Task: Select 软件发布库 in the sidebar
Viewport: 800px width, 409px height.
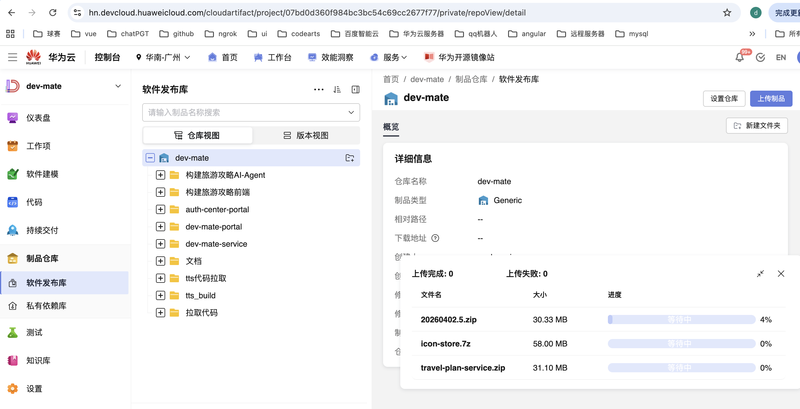Action: pos(64,283)
